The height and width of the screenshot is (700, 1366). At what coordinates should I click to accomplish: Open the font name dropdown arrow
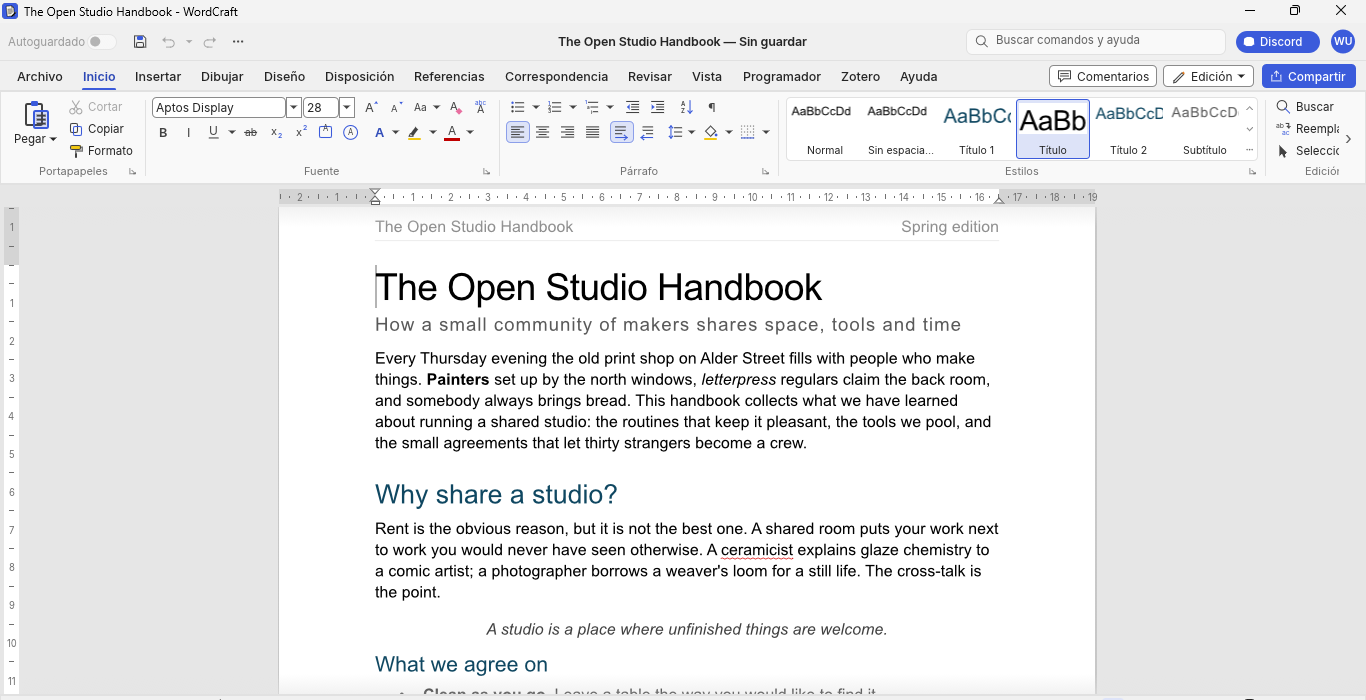coord(294,108)
